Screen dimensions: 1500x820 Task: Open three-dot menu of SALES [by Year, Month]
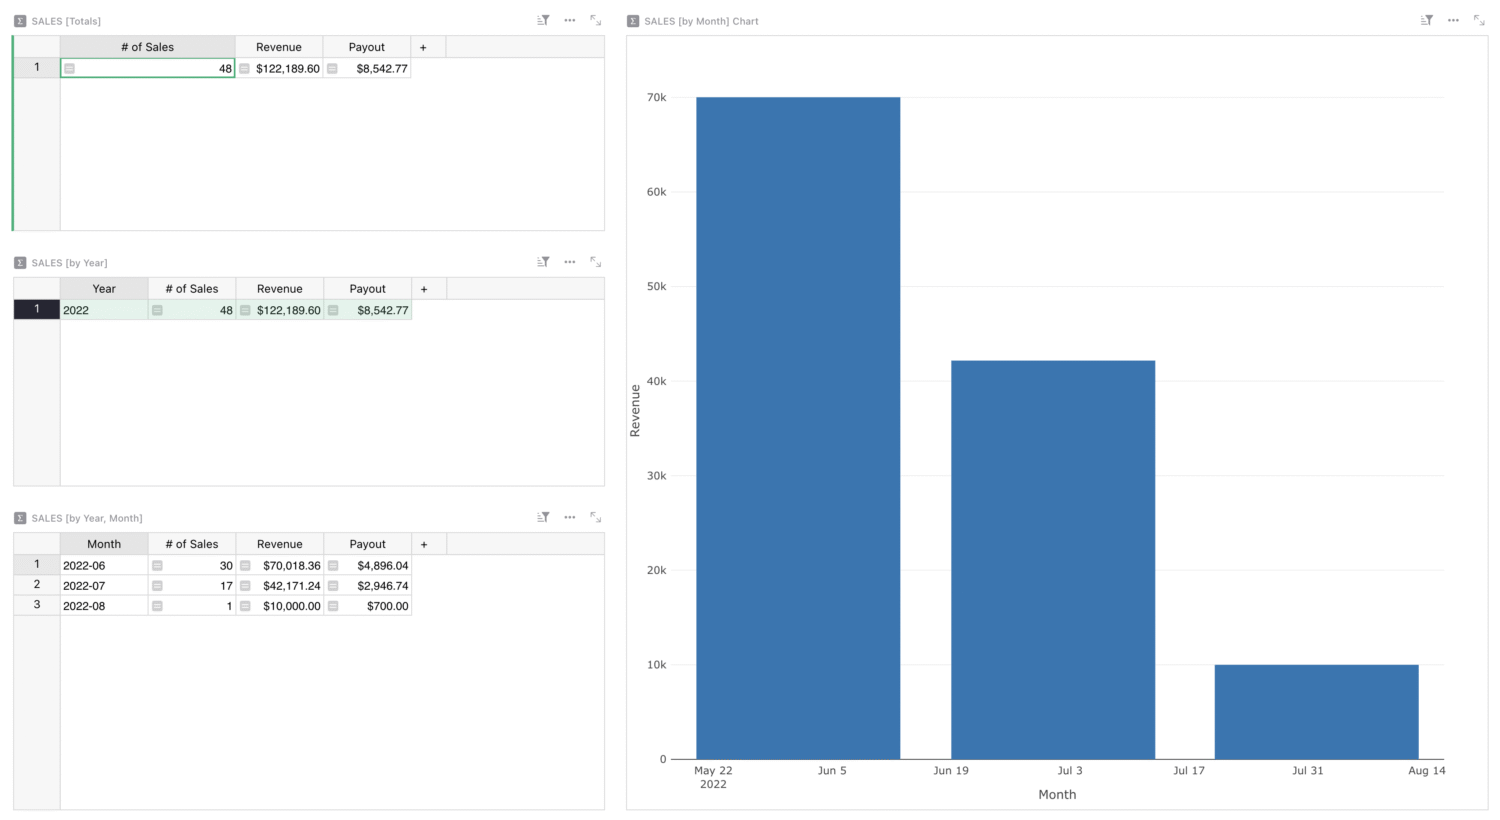pos(570,517)
